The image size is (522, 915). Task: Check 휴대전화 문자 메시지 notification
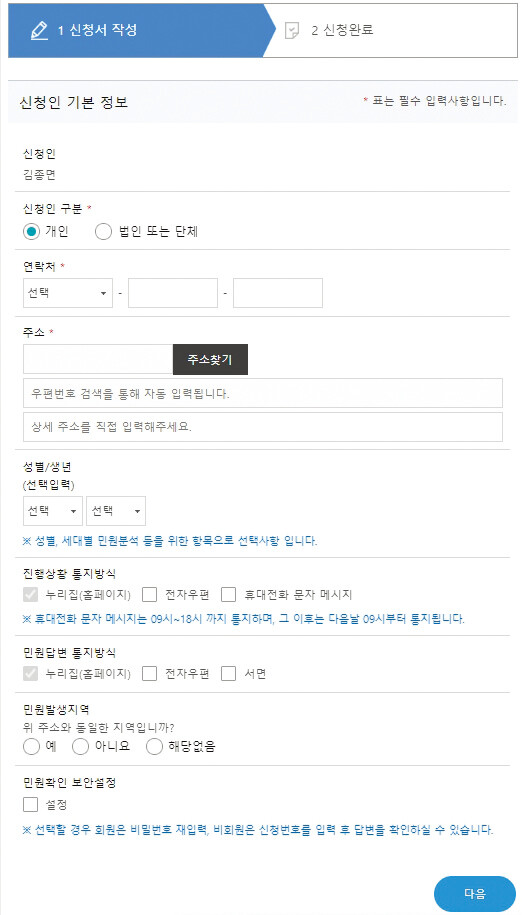pyautogui.click(x=229, y=595)
